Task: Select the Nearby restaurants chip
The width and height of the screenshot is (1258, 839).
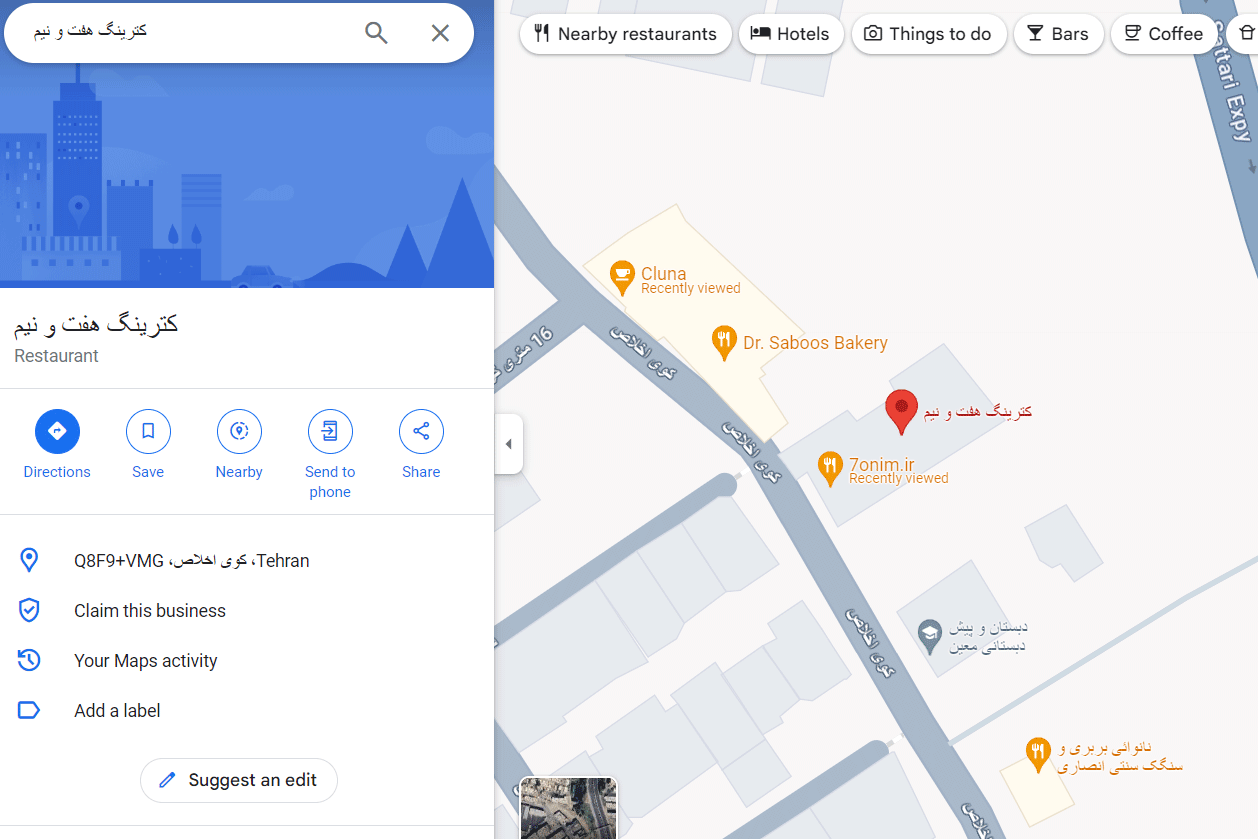Action: pyautogui.click(x=625, y=34)
